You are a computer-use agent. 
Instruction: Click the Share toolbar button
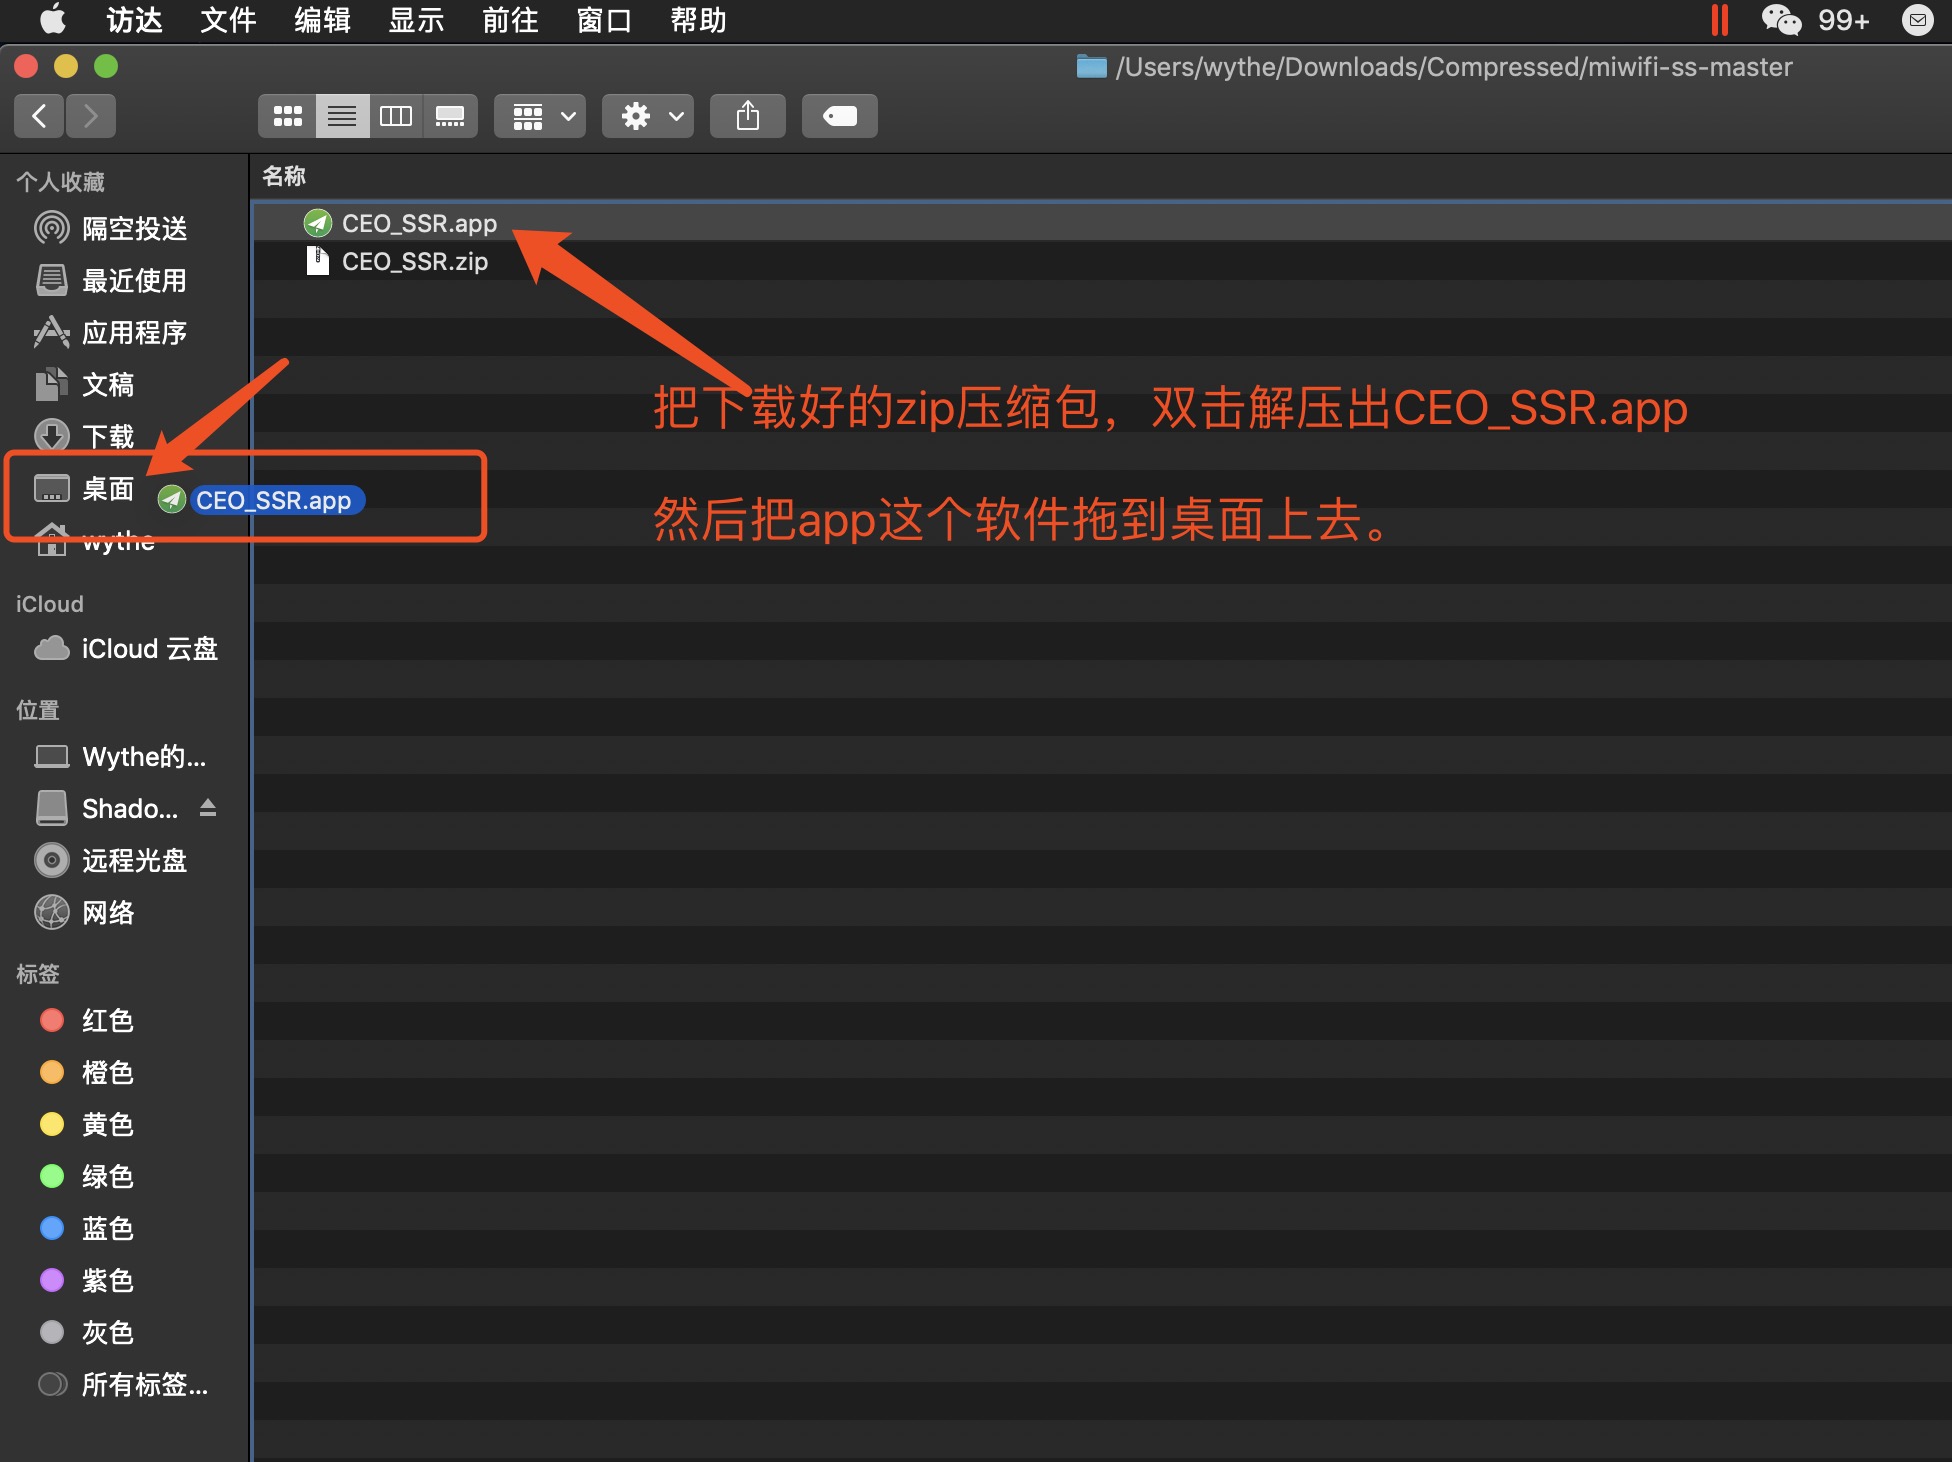(x=748, y=116)
